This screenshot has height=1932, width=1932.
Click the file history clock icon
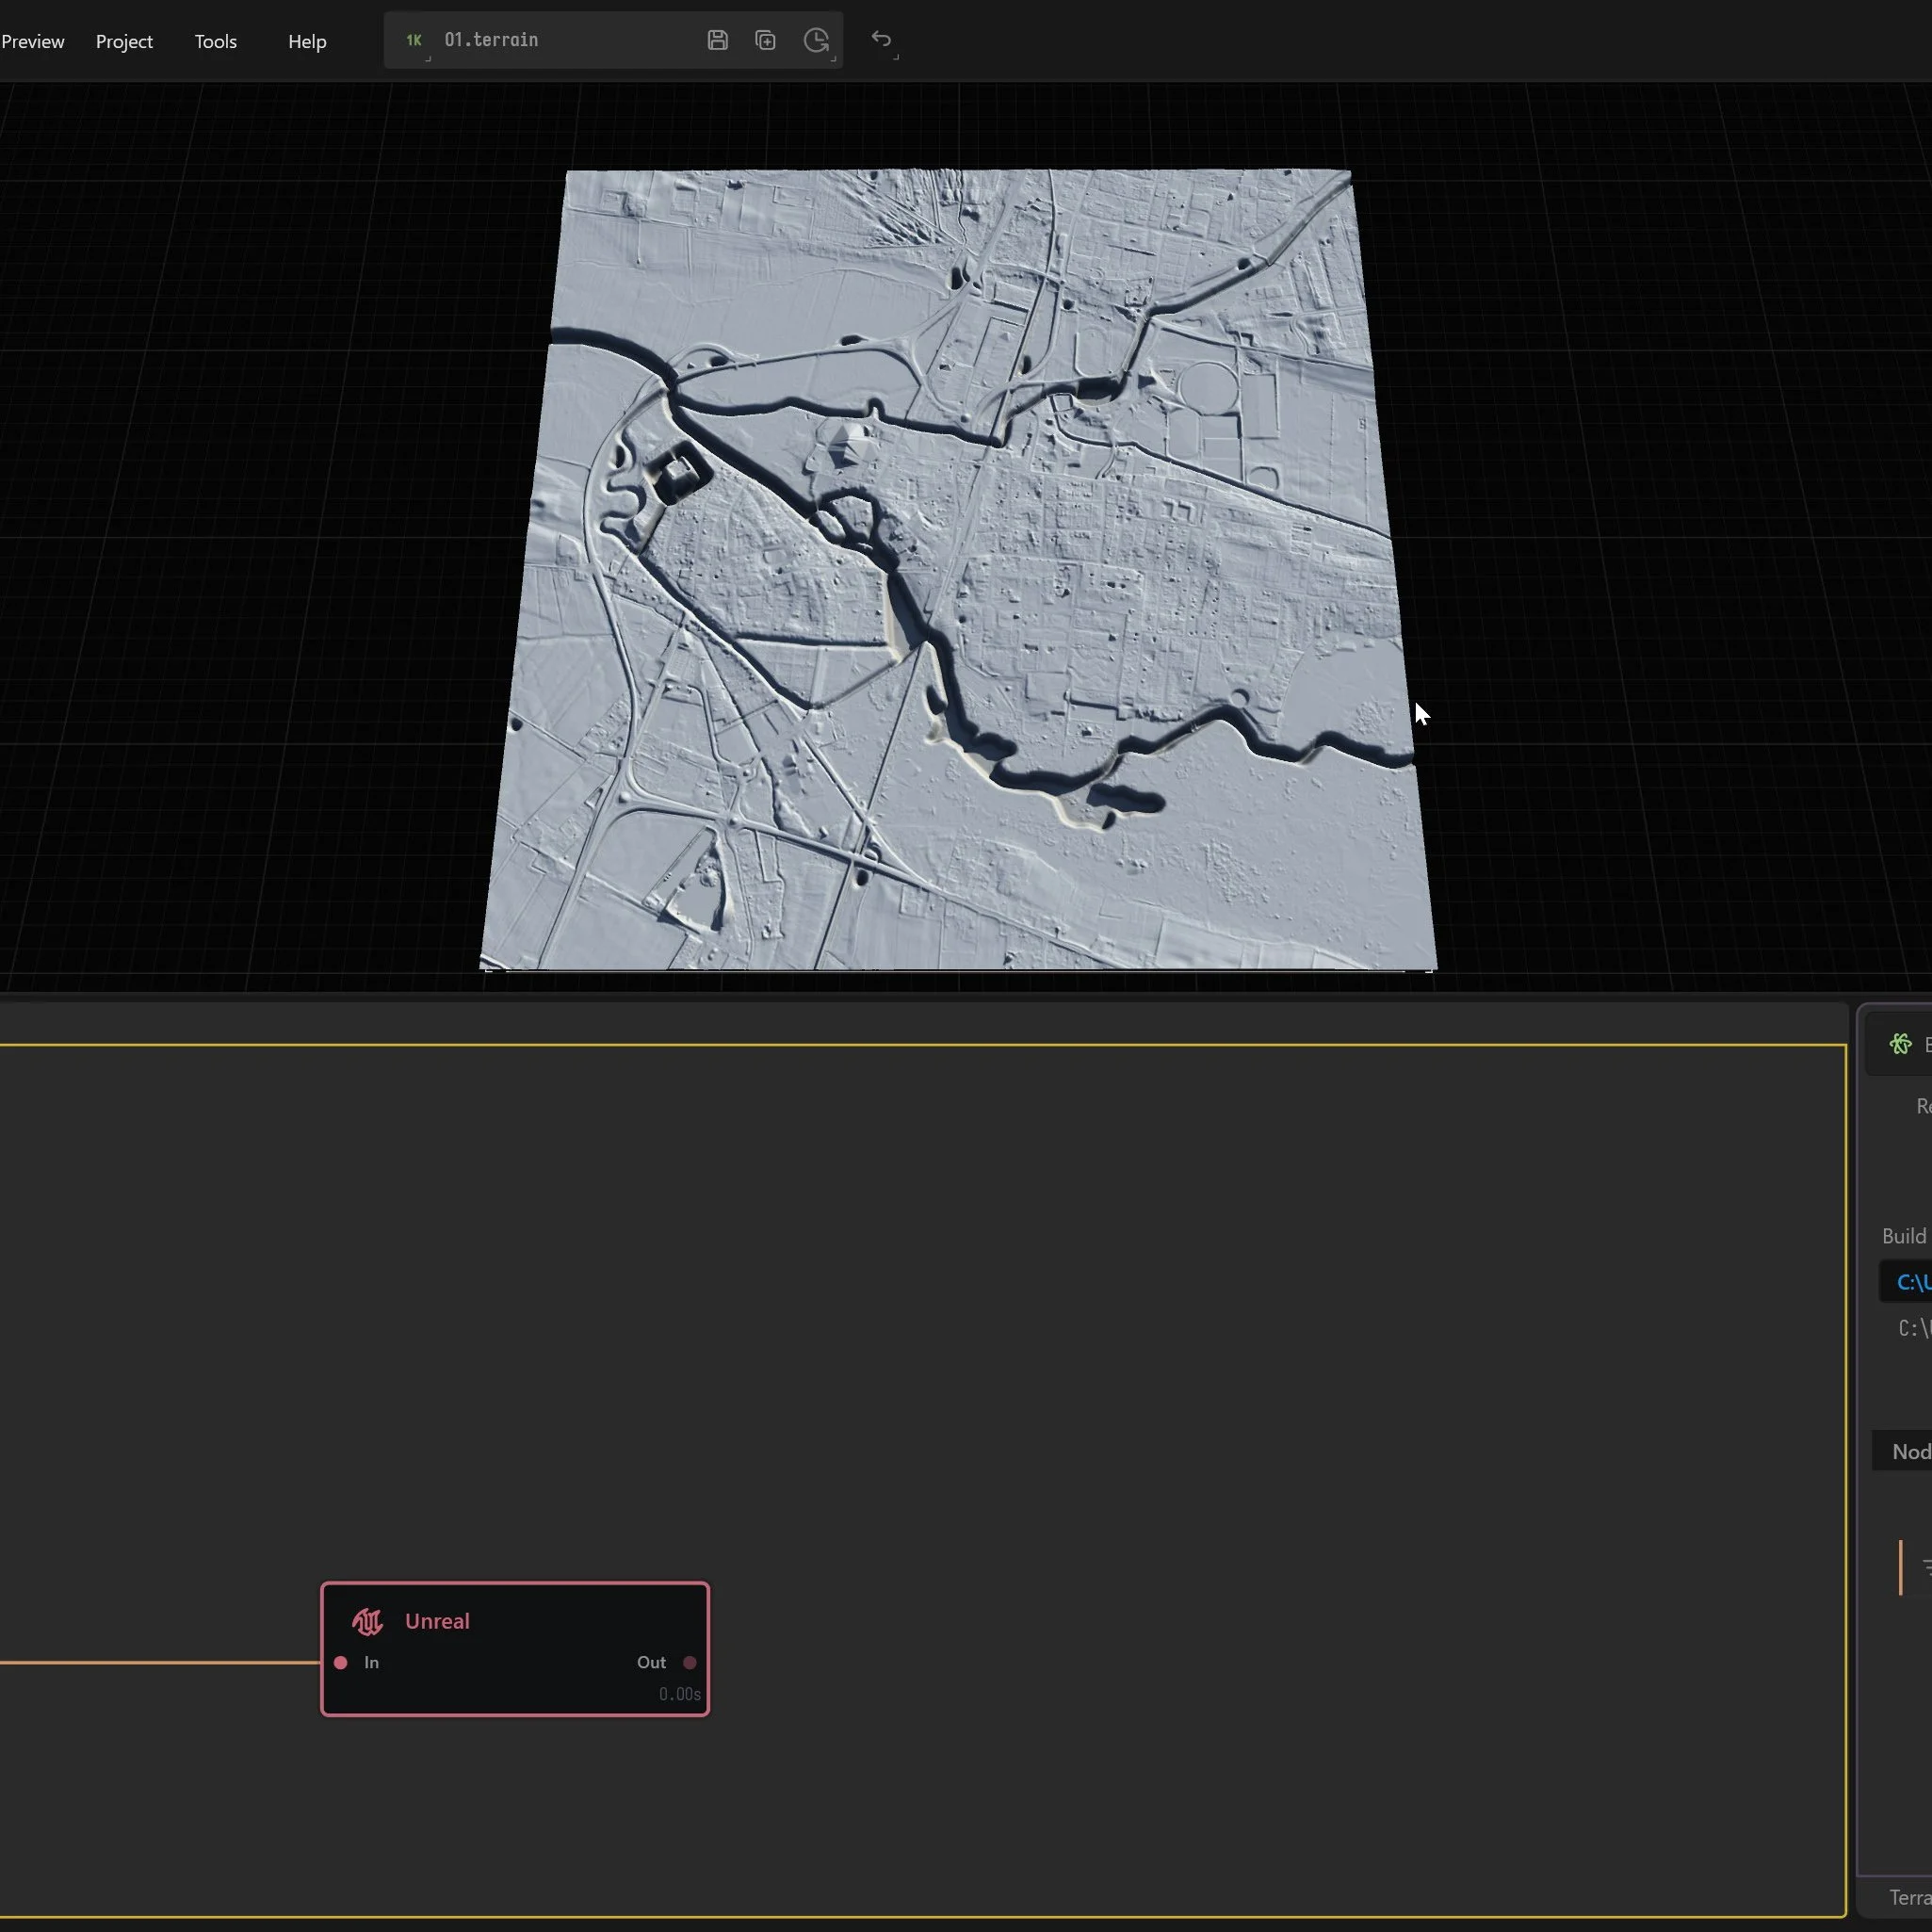816,40
